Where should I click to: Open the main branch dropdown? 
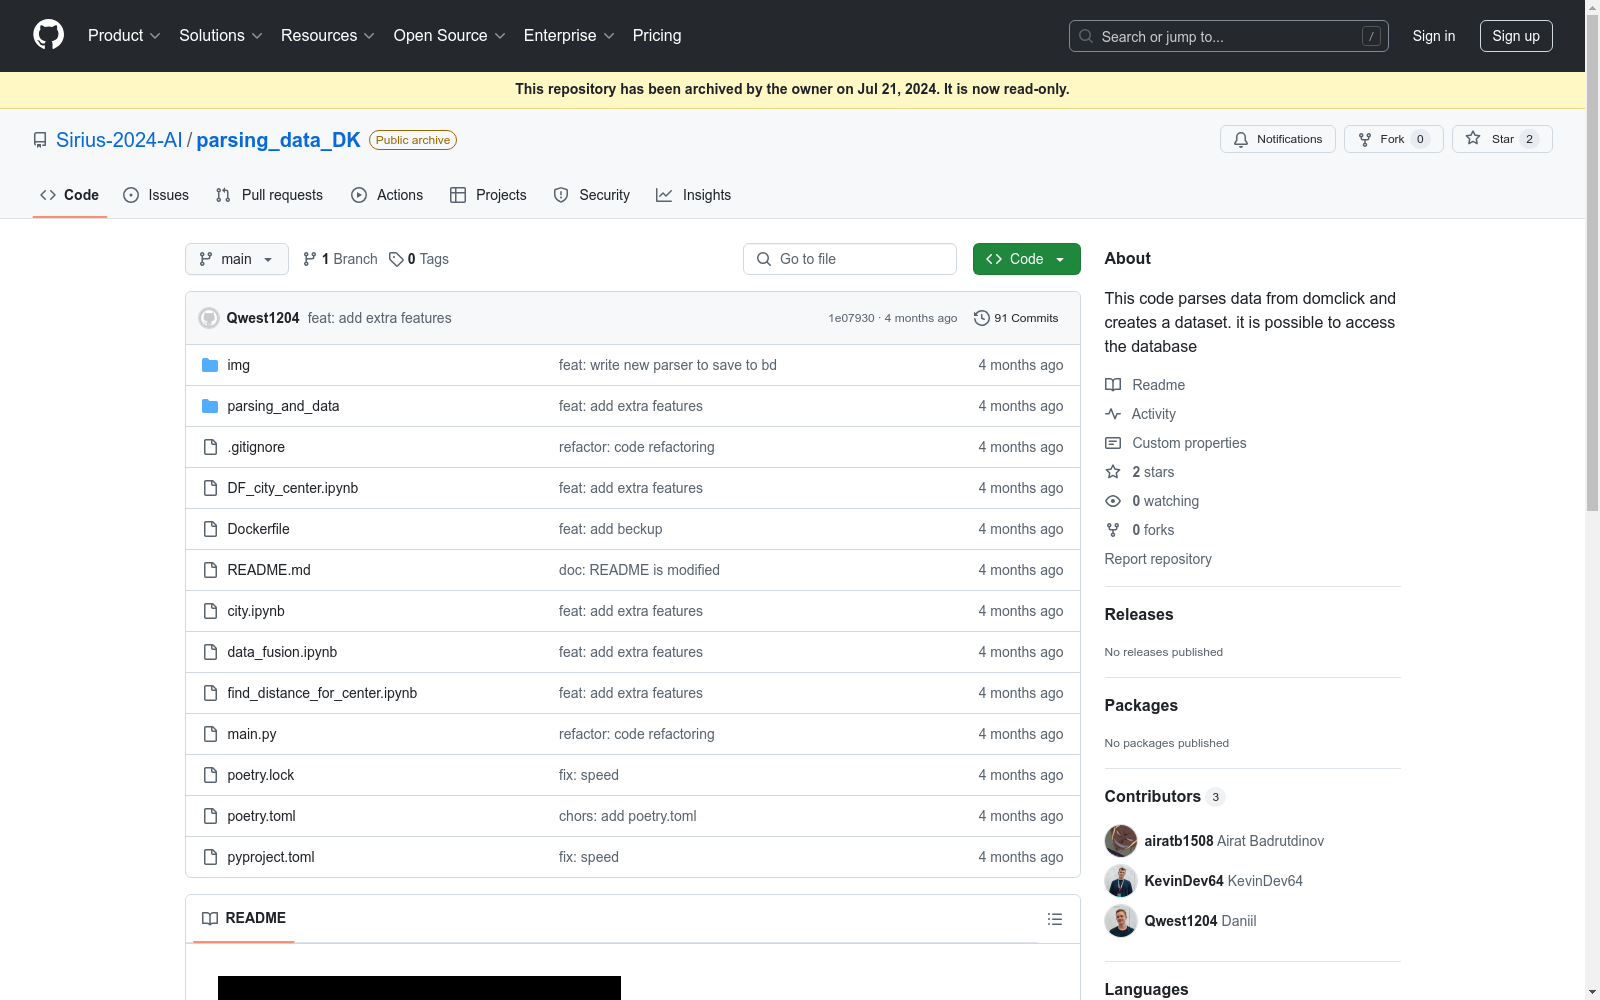coord(237,259)
